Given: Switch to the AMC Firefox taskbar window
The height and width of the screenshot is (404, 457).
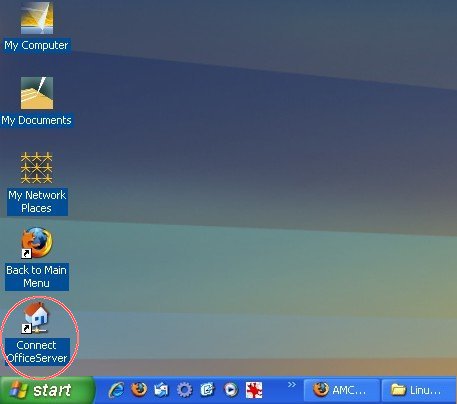Looking at the screenshot, I should 342,390.
